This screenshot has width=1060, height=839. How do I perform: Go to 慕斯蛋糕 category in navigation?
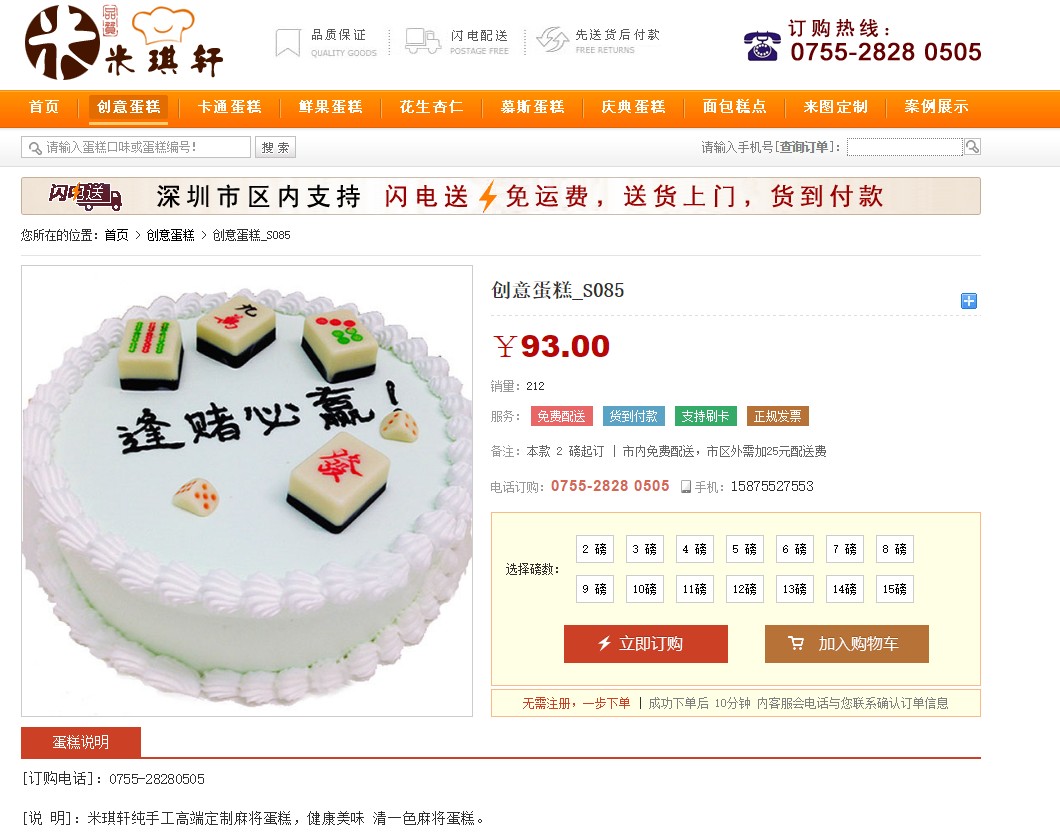(x=533, y=107)
